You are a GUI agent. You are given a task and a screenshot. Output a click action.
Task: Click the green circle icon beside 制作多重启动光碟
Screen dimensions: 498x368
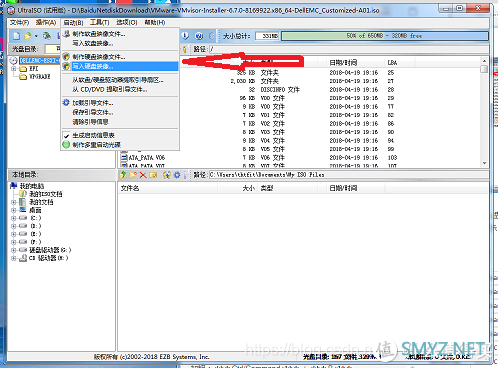[x=66, y=145]
